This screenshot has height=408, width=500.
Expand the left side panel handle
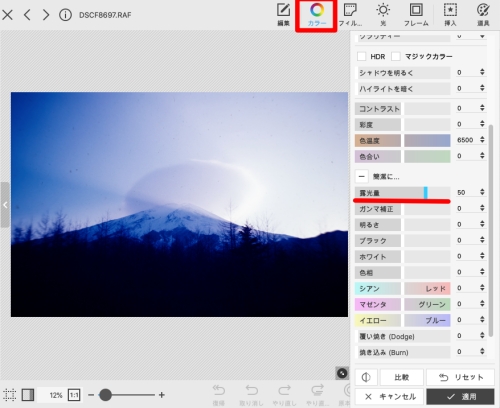[x=5, y=205]
